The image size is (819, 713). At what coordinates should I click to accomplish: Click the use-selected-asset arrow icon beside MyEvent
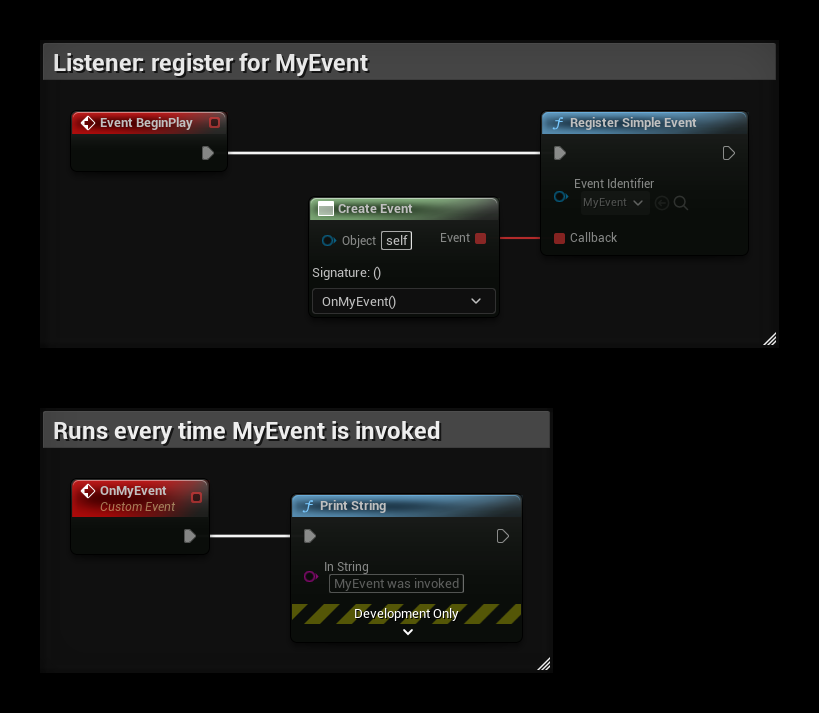[x=662, y=203]
